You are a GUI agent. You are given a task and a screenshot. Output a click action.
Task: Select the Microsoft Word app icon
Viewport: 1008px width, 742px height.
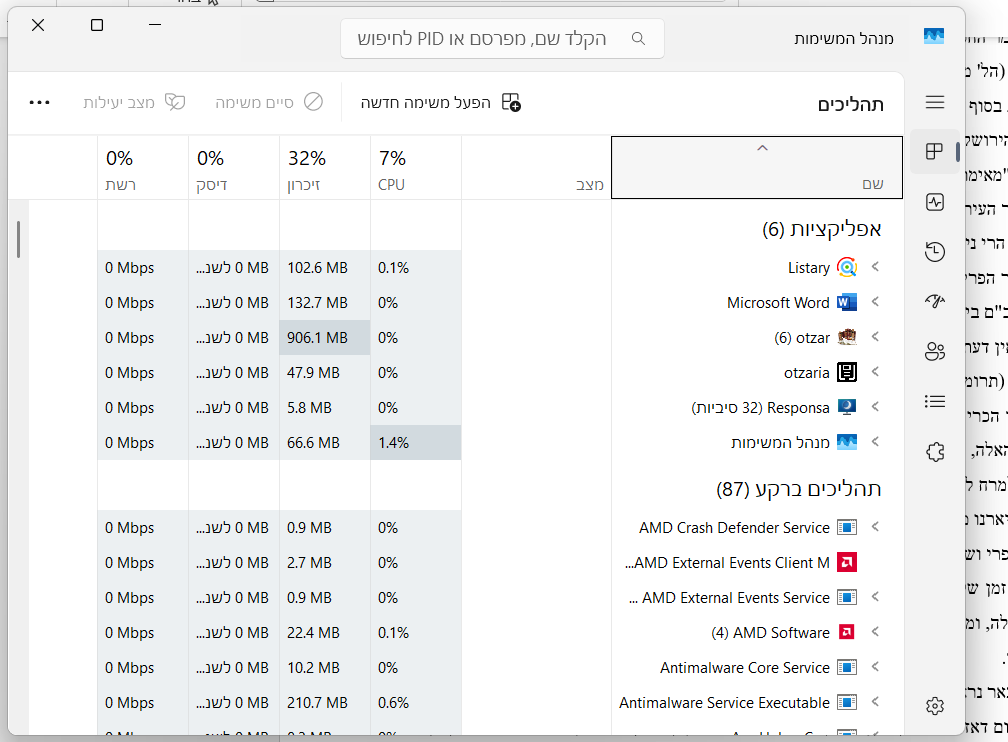coord(847,302)
